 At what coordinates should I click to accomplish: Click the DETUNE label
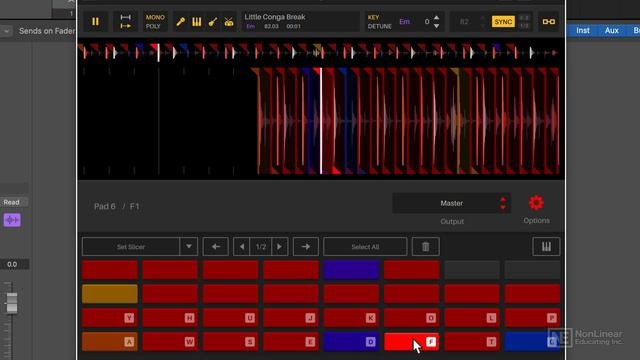point(380,26)
